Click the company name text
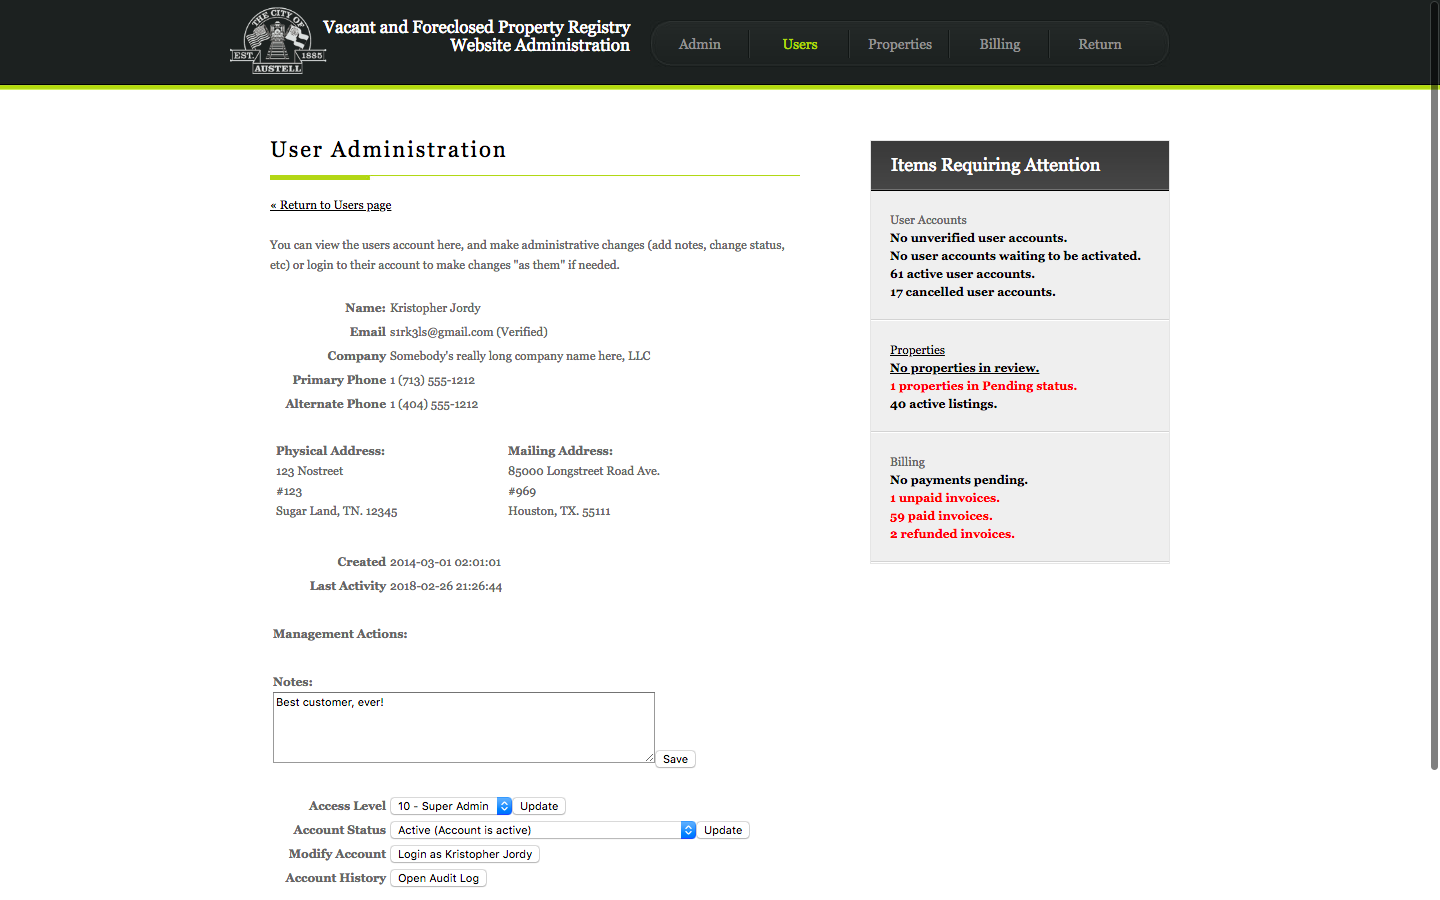The height and width of the screenshot is (900, 1440). click(x=520, y=356)
